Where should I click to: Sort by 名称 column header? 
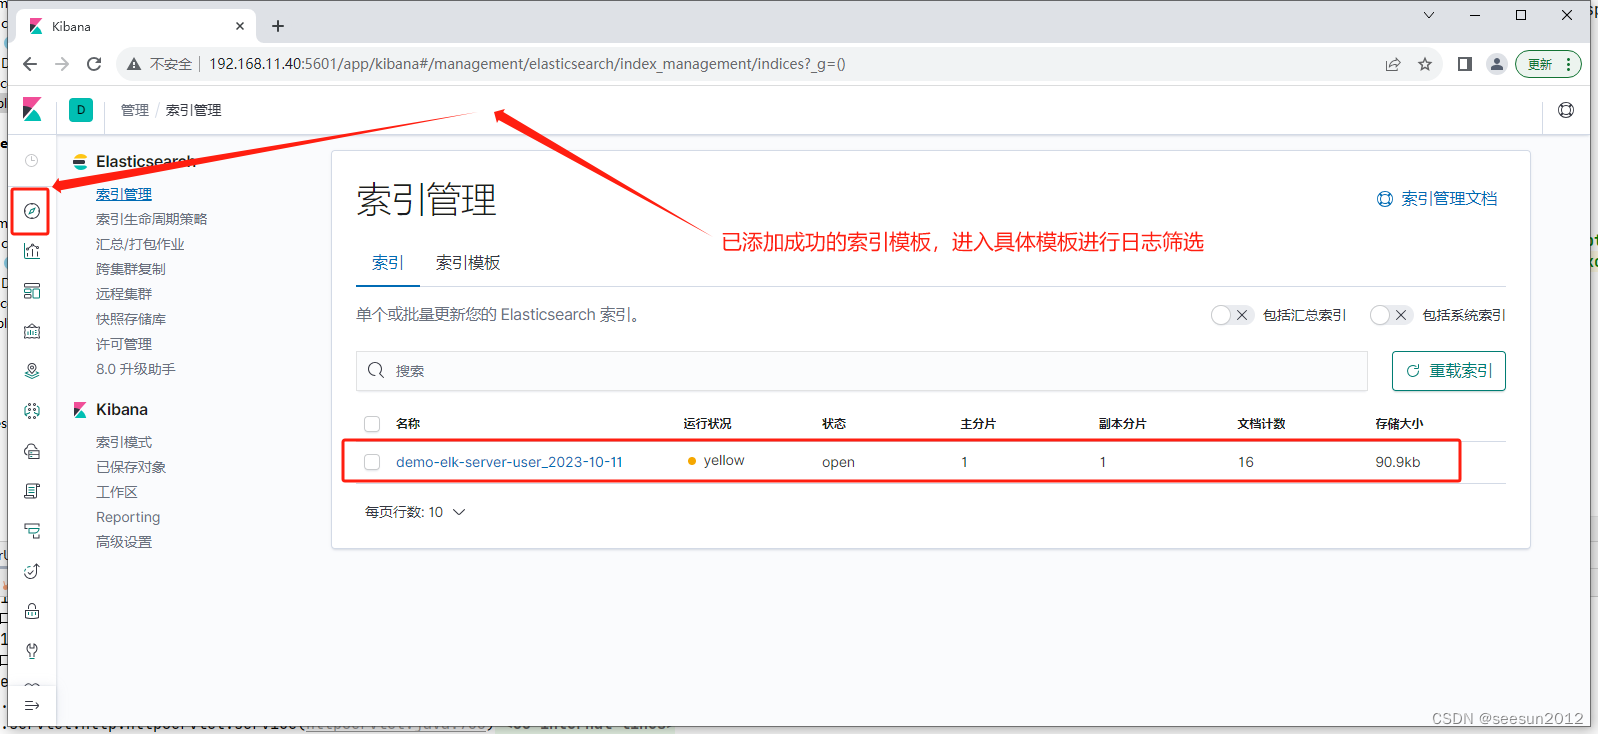(x=408, y=424)
